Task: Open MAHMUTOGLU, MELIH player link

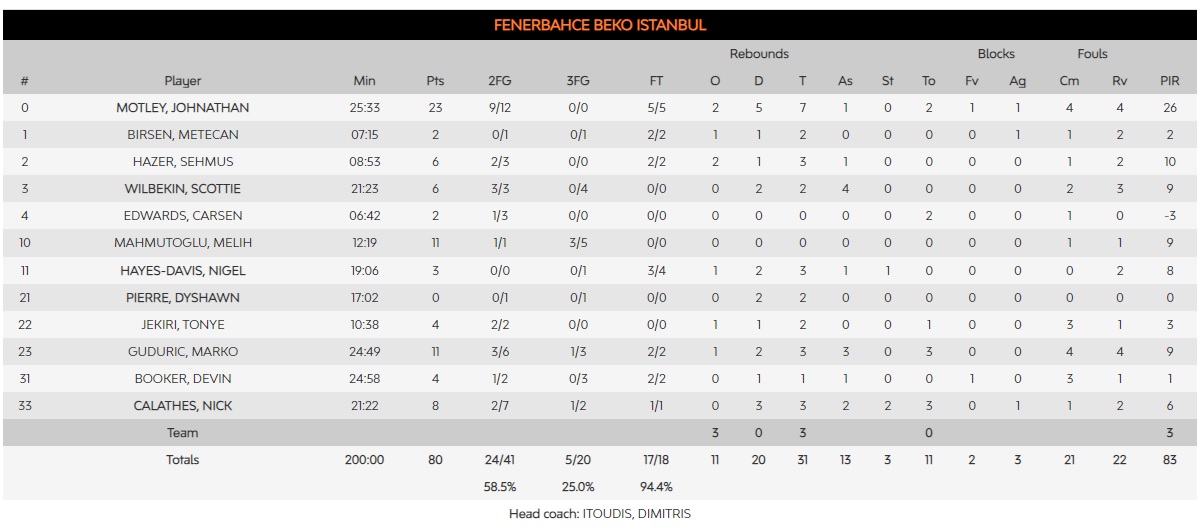Action: click(x=183, y=243)
